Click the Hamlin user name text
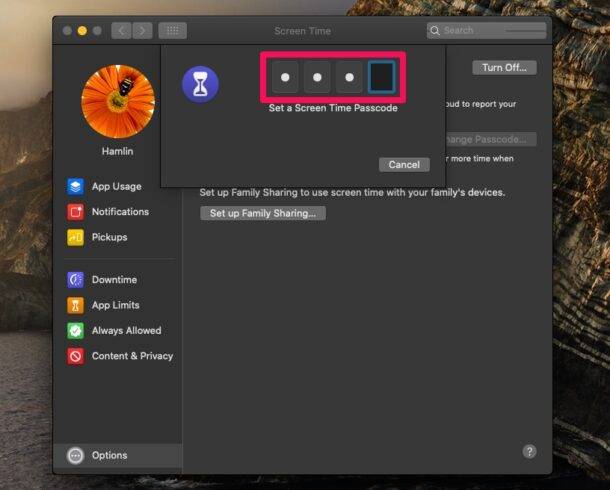 (117, 151)
